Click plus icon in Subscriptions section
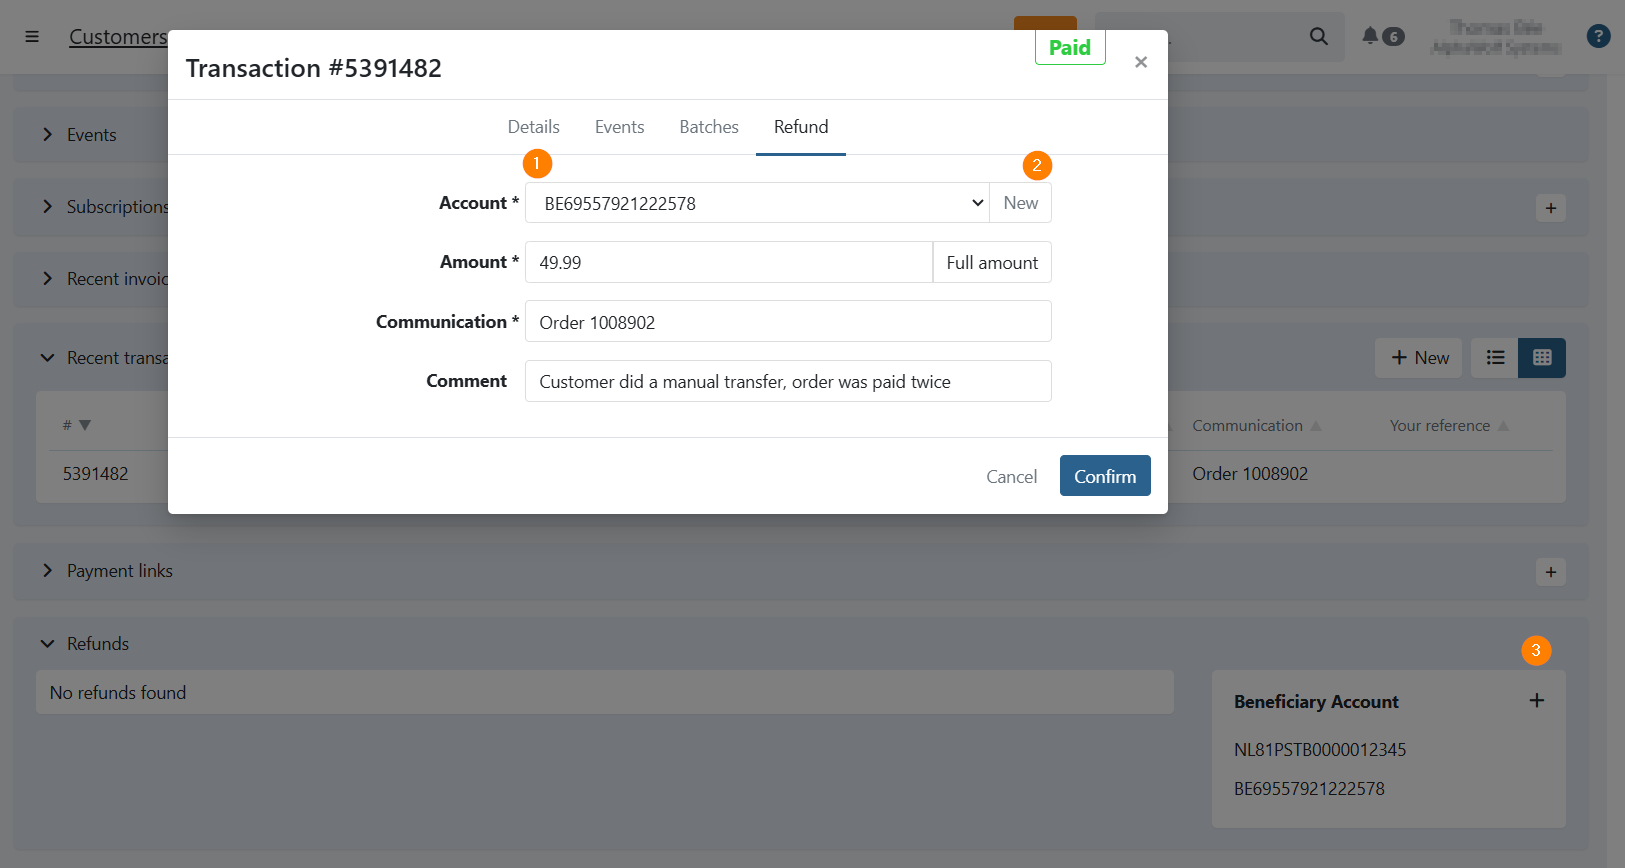1625x868 pixels. [1551, 208]
